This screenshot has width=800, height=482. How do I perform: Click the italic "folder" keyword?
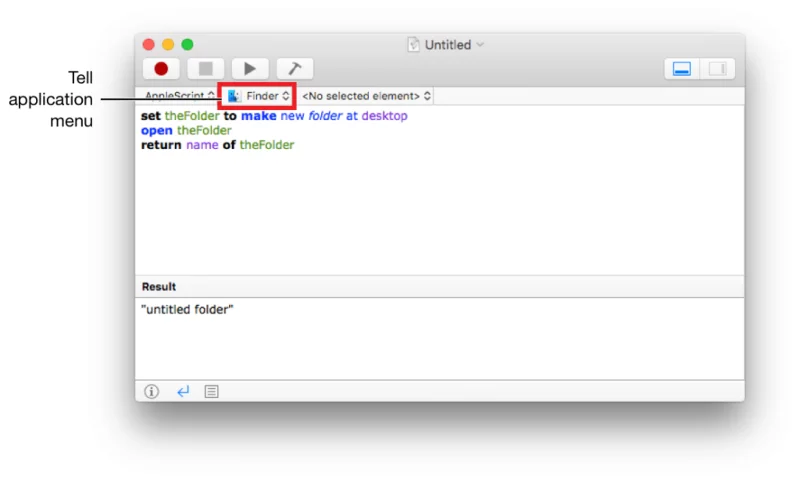(x=325, y=116)
